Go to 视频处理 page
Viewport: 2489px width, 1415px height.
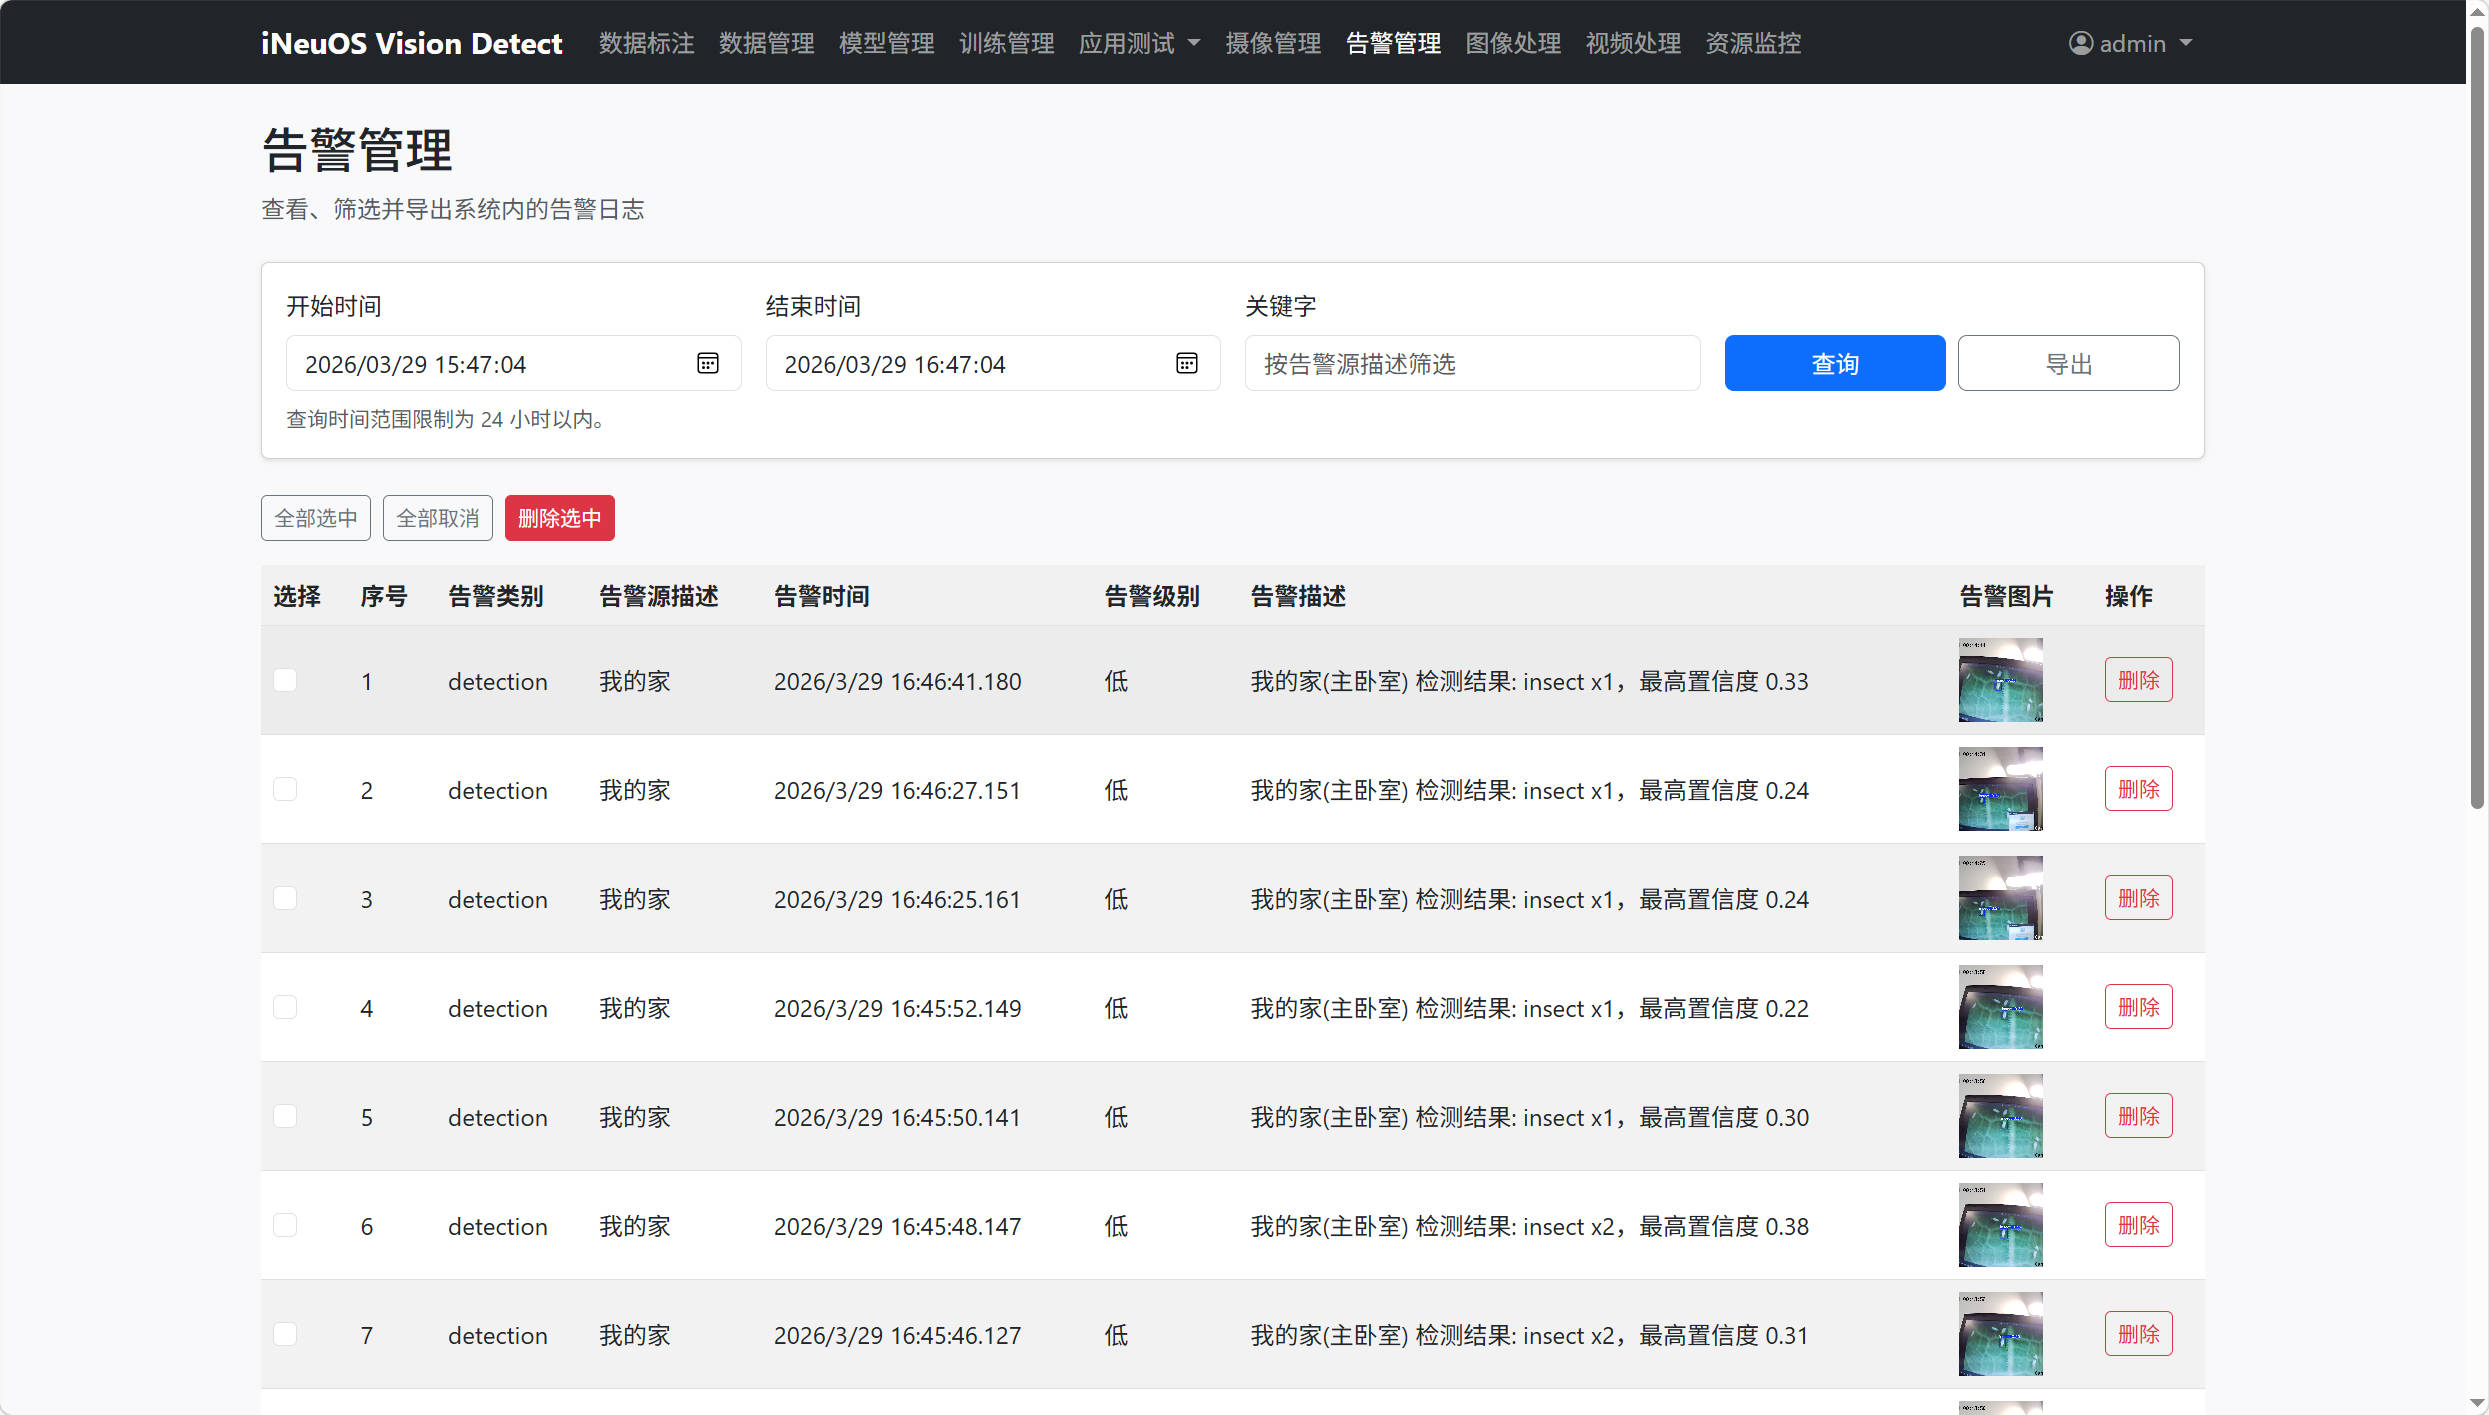(x=1633, y=43)
